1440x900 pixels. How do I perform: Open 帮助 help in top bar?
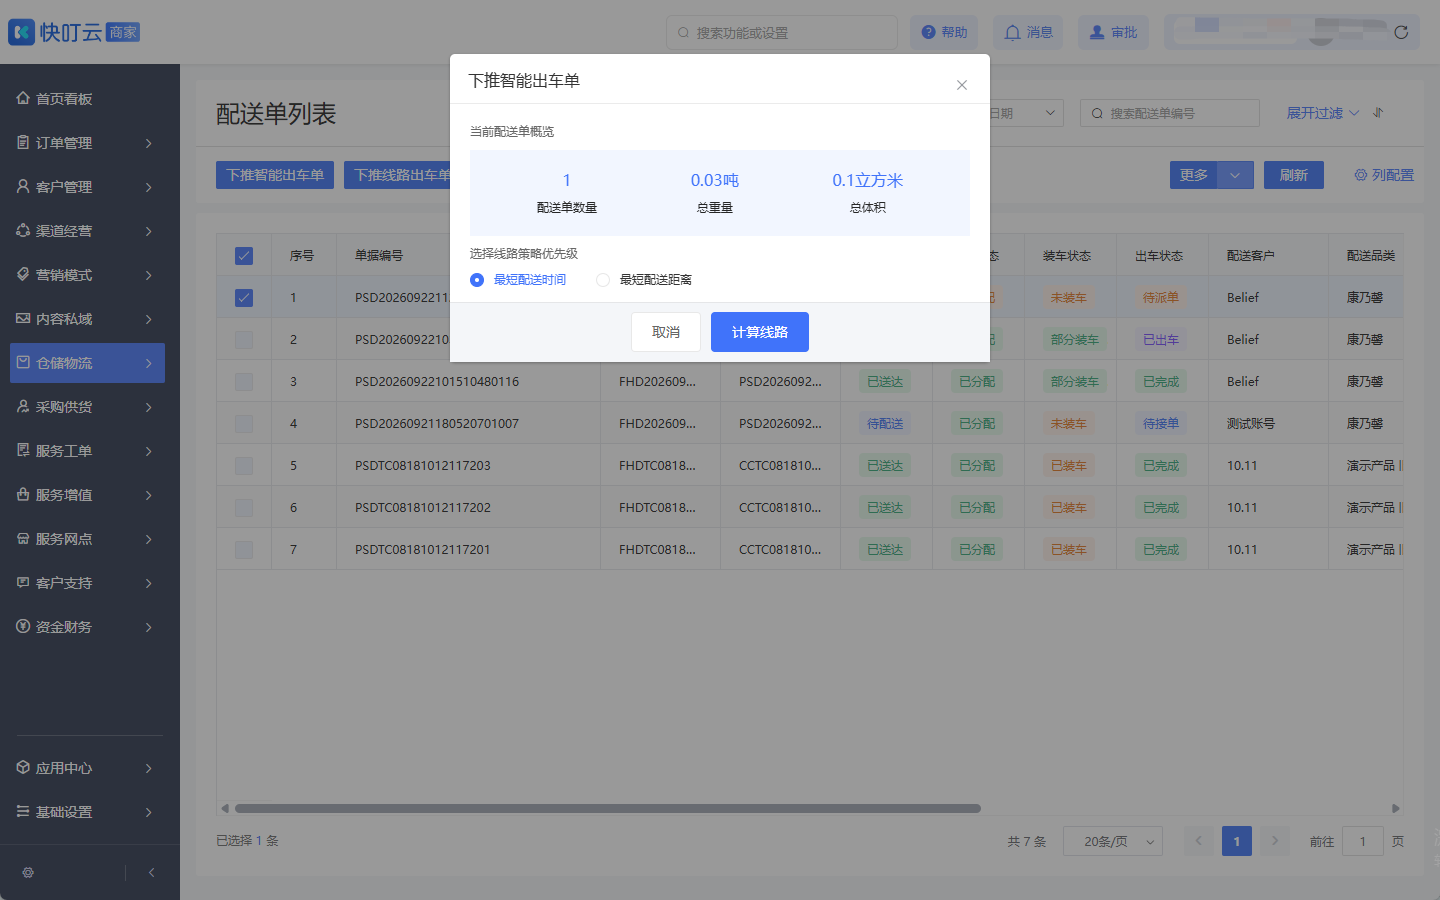pos(944,32)
